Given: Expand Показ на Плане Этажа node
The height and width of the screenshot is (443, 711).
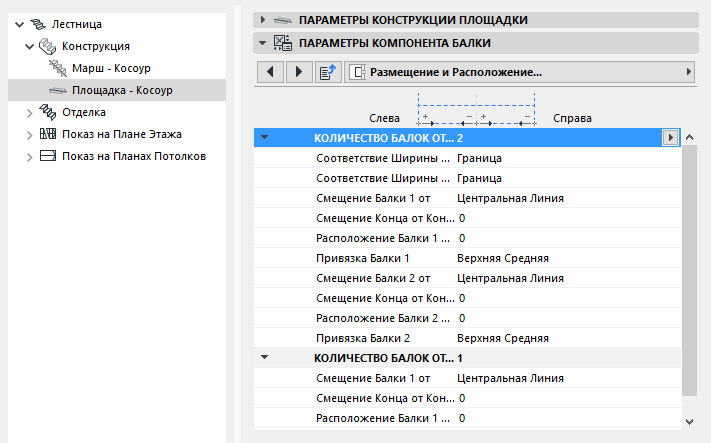Looking at the screenshot, I should point(29,135).
